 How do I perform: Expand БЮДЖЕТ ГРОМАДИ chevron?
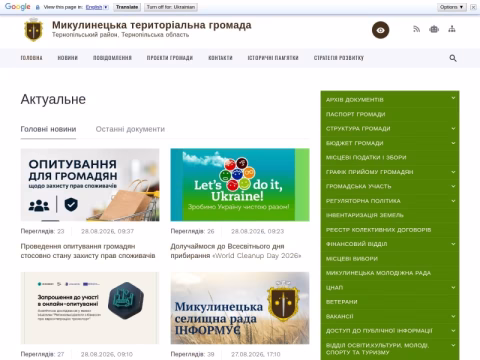click(453, 143)
